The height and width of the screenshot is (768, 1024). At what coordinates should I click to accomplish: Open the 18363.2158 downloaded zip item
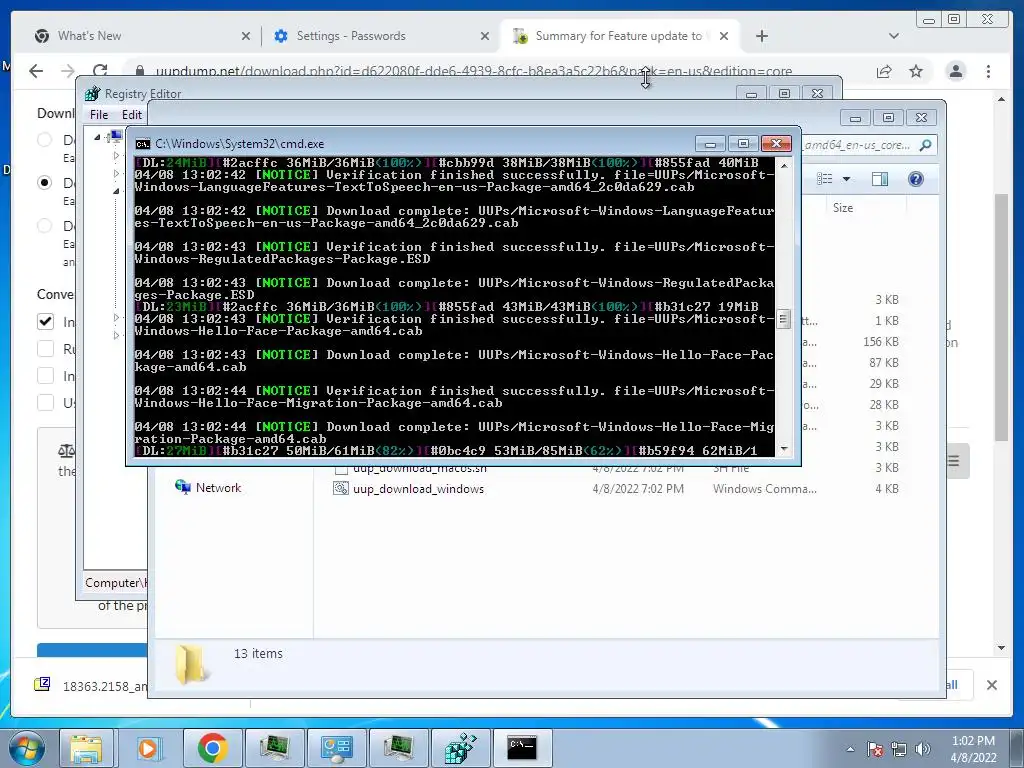tap(91, 686)
